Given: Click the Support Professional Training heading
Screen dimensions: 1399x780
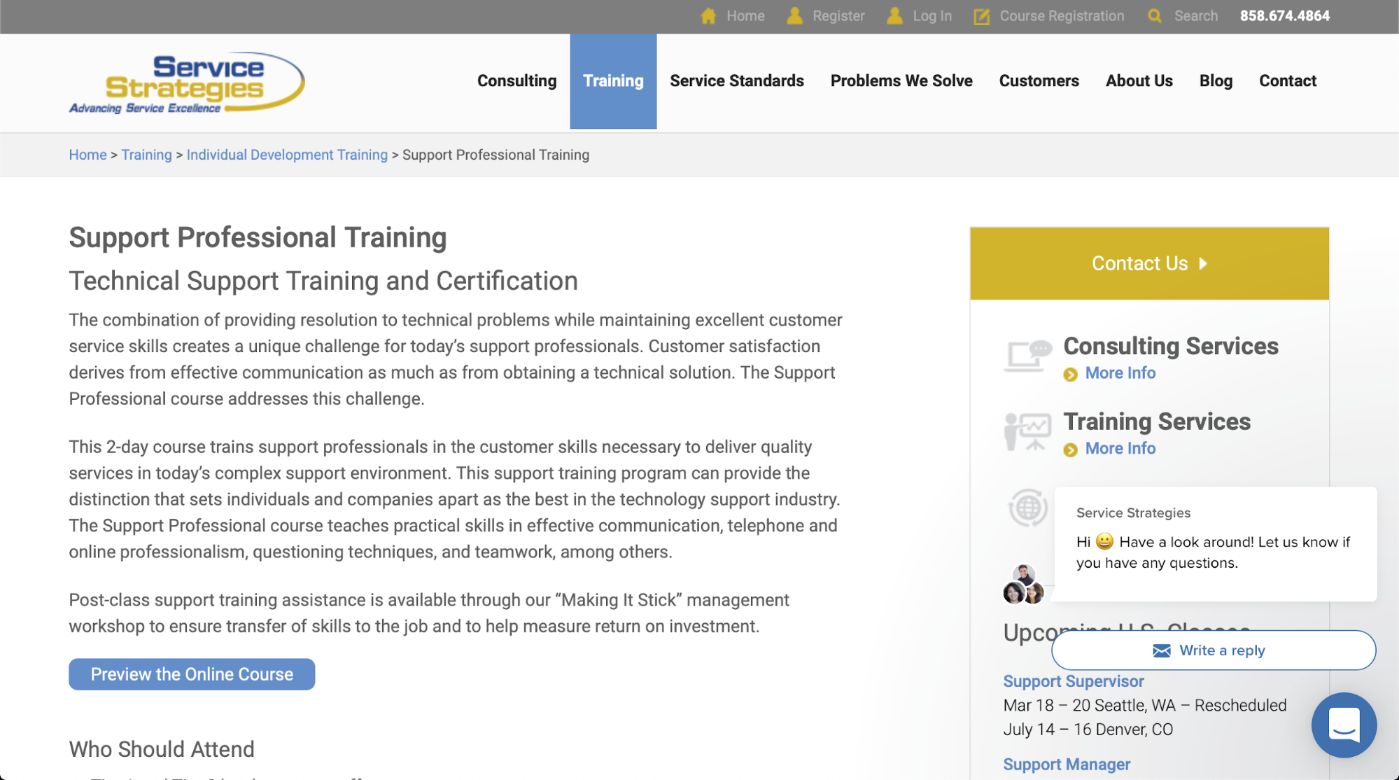Looking at the screenshot, I should pos(258,237).
